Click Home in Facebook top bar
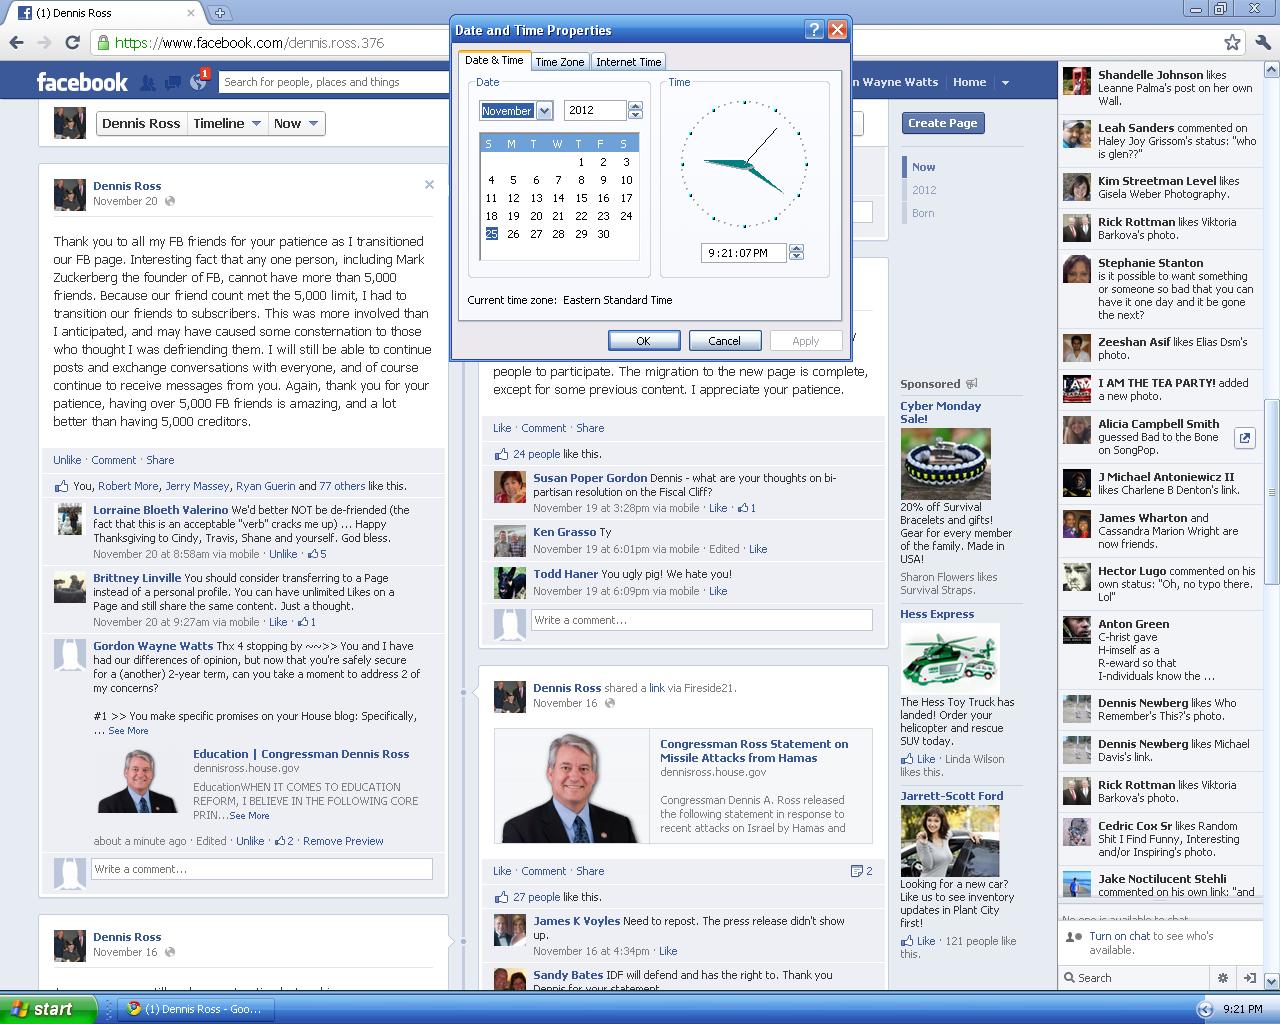The width and height of the screenshot is (1280, 1024). [969, 82]
